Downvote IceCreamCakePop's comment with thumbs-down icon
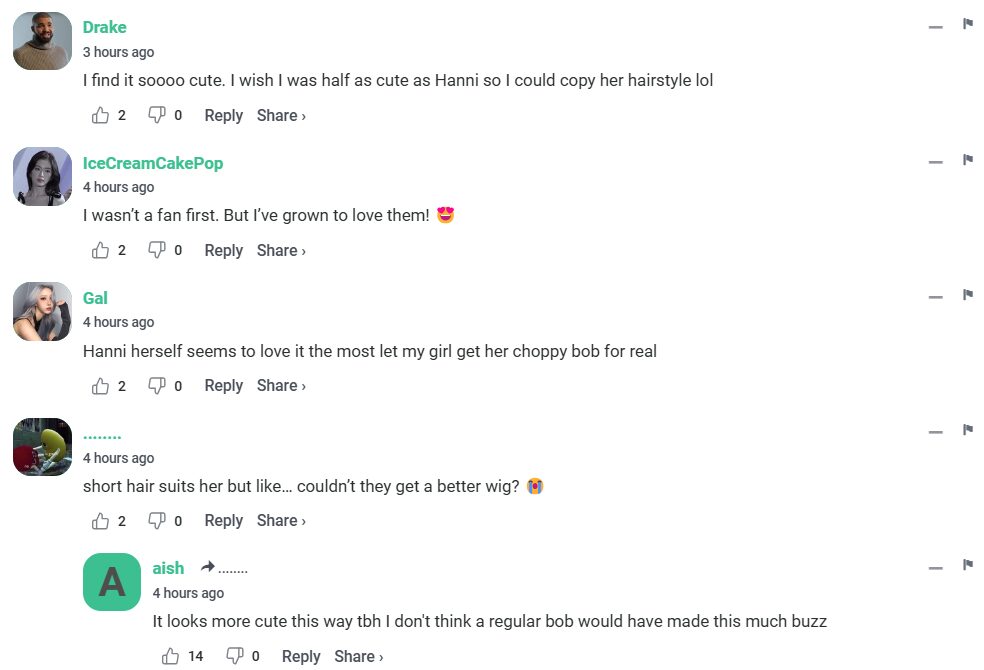 157,251
